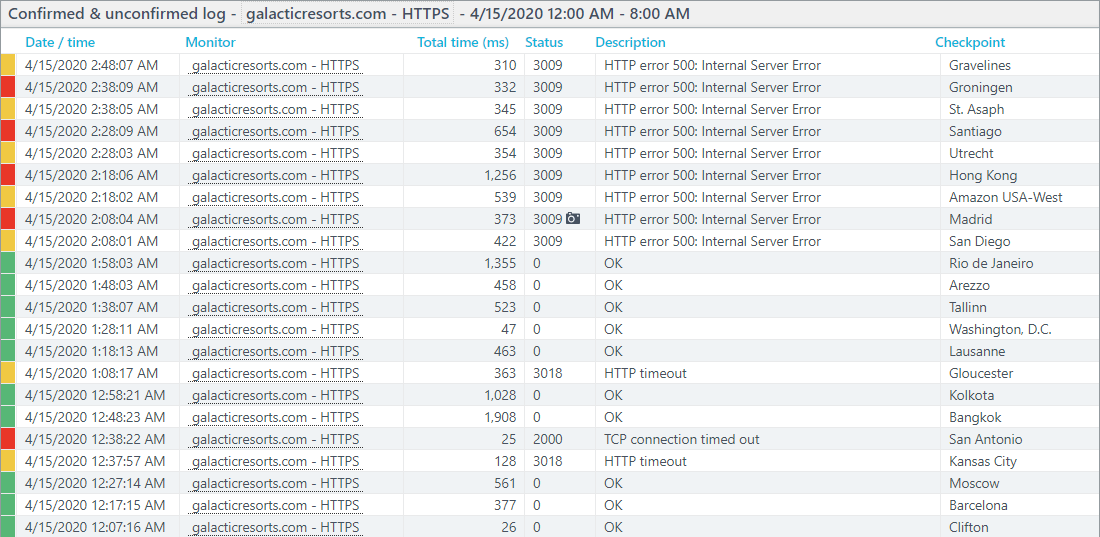This screenshot has height=537, width=1100.
Task: Open monitor link in the Santiago row
Action: click(x=276, y=131)
